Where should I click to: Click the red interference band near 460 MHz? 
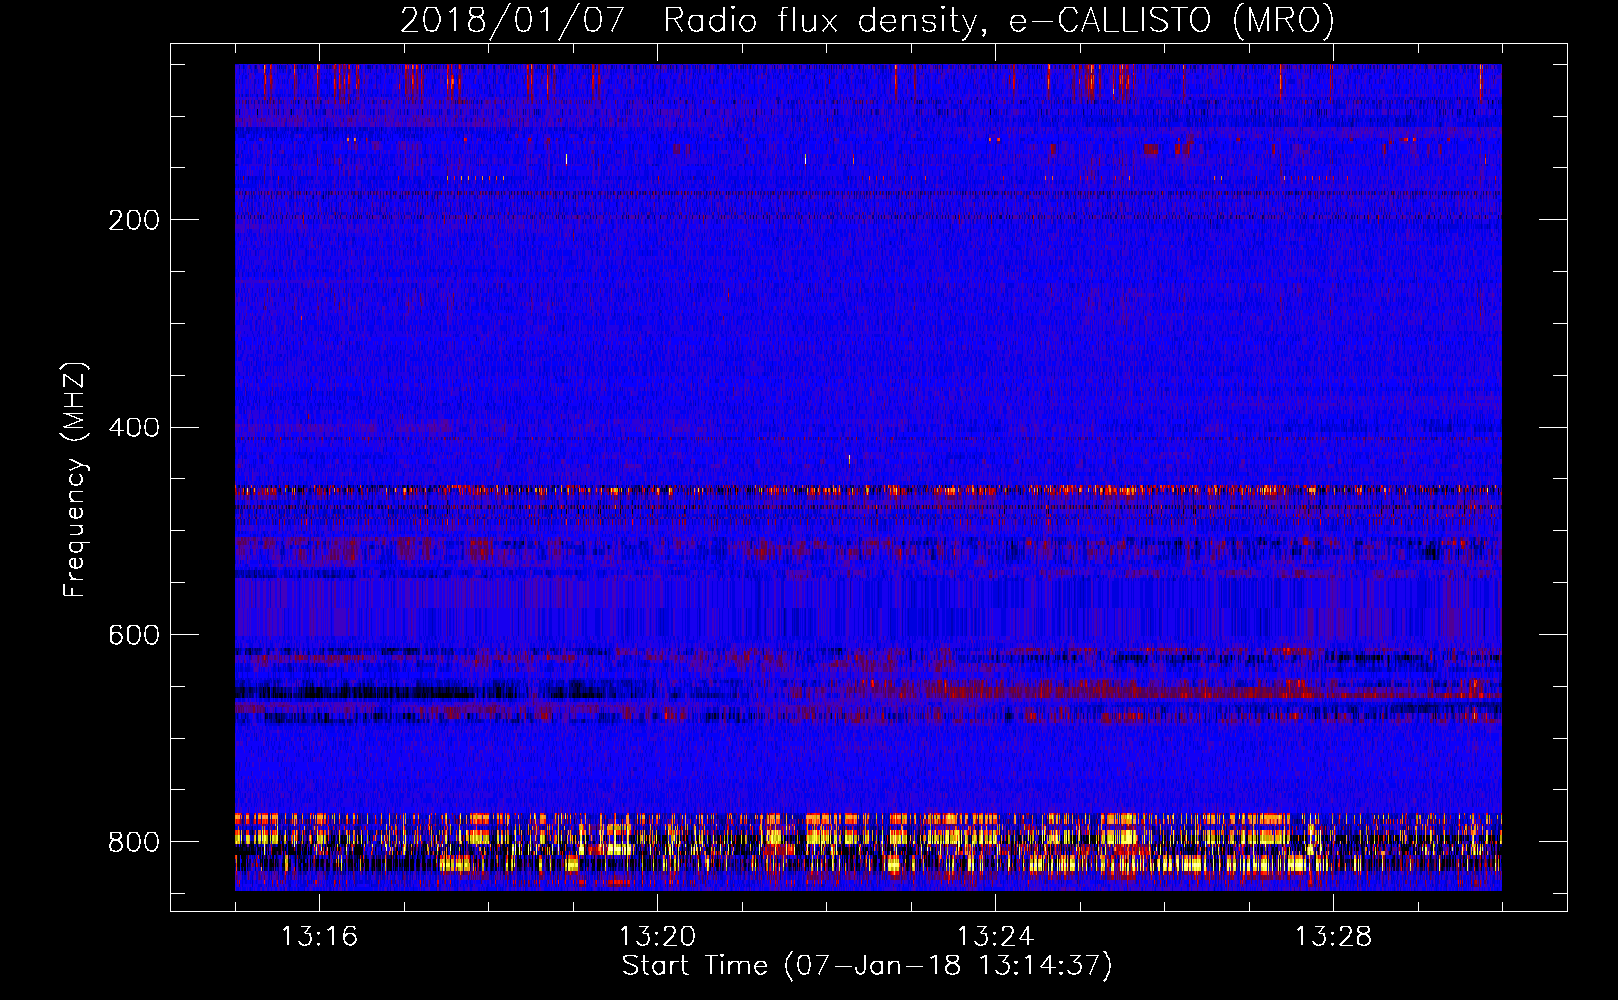click(x=868, y=491)
